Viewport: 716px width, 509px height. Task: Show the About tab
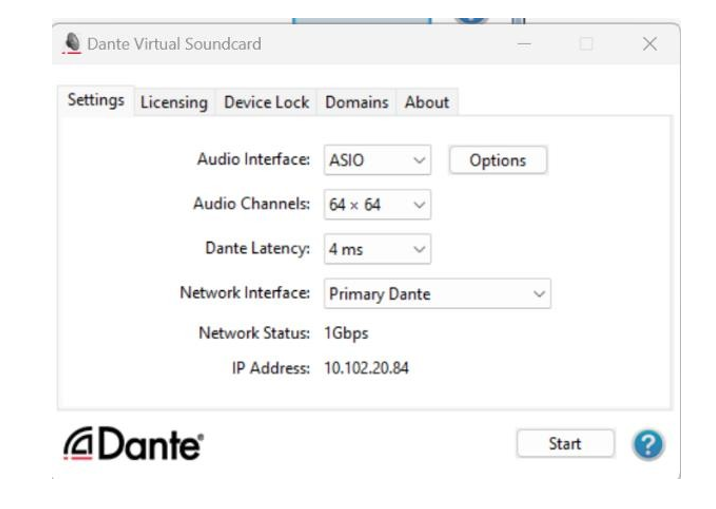[427, 102]
